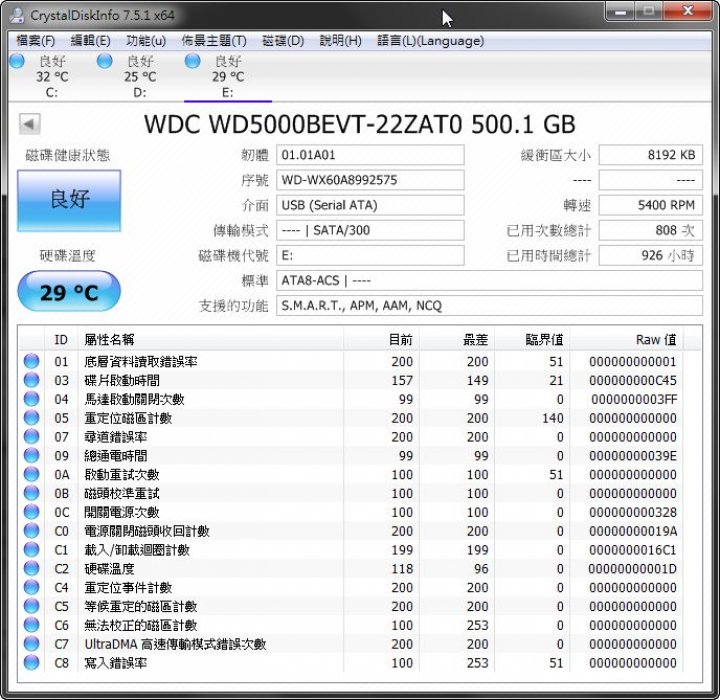
Task: Click raw value 0000000003FF
Action: pos(634,399)
